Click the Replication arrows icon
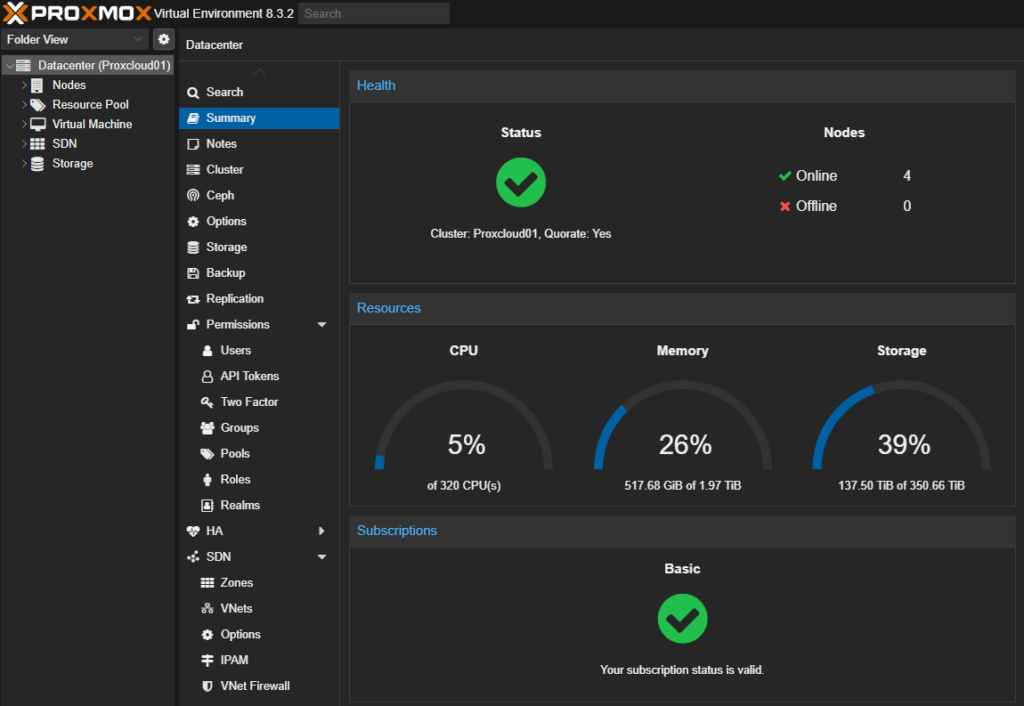 pyautogui.click(x=194, y=299)
